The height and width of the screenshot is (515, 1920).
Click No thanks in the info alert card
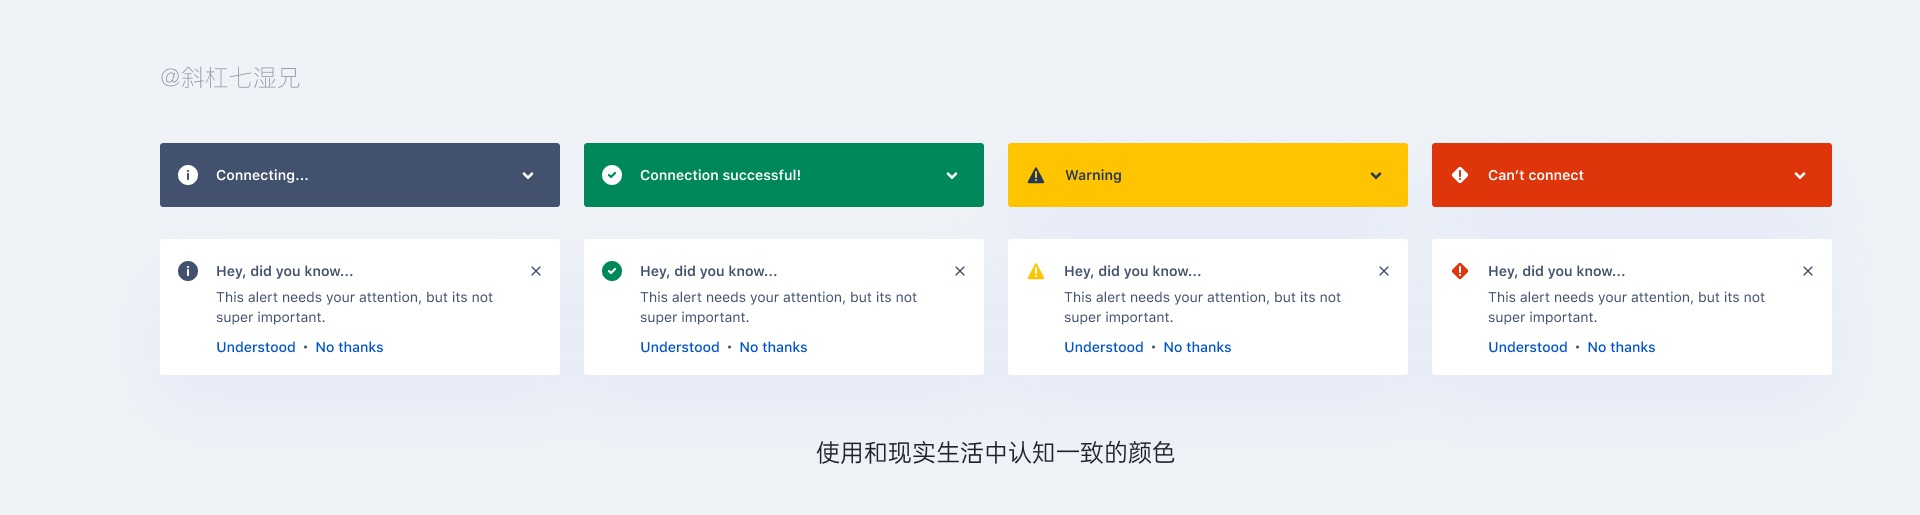pyautogui.click(x=349, y=347)
